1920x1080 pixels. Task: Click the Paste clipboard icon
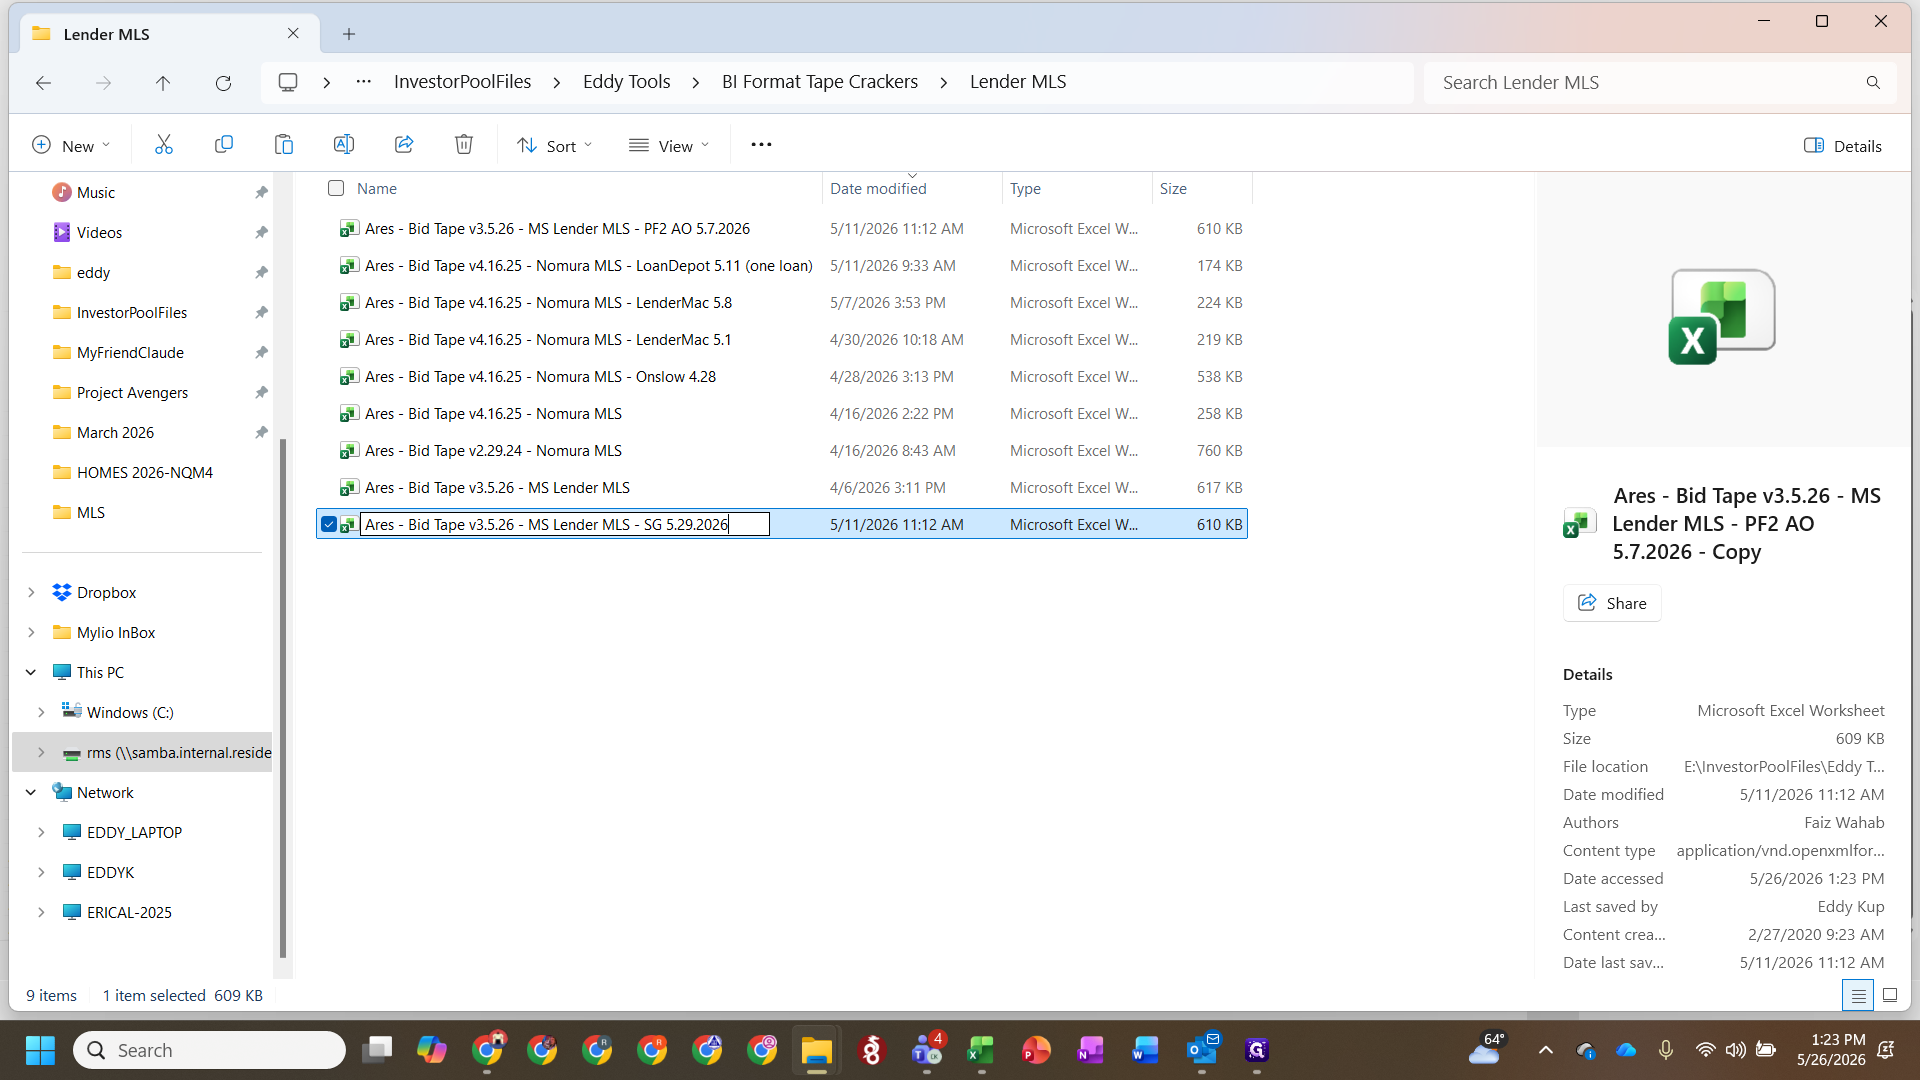point(284,145)
